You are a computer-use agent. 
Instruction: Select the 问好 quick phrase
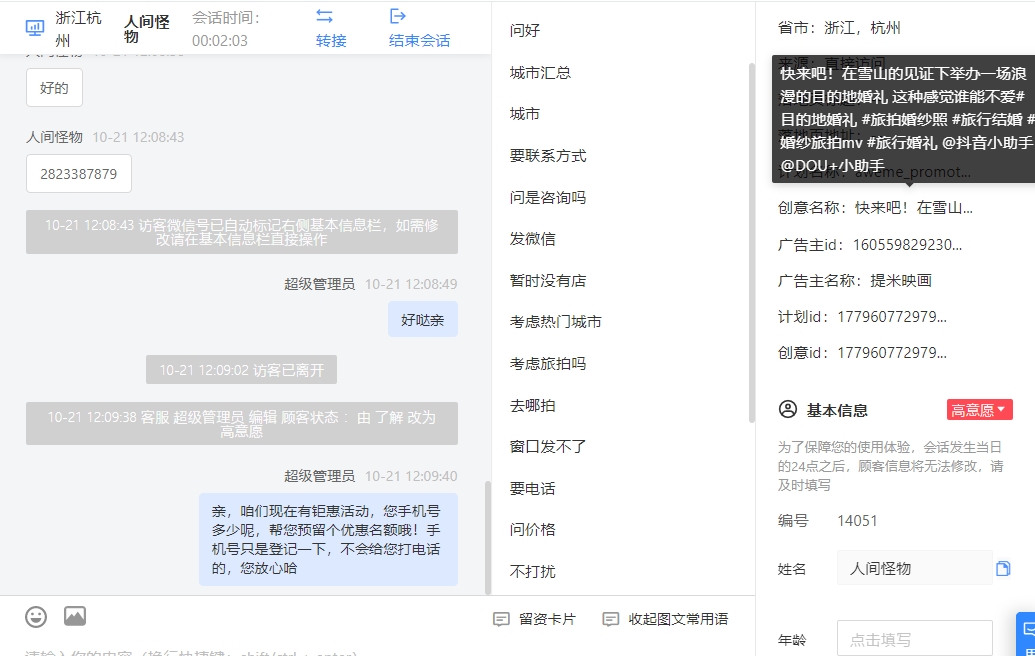click(x=525, y=30)
